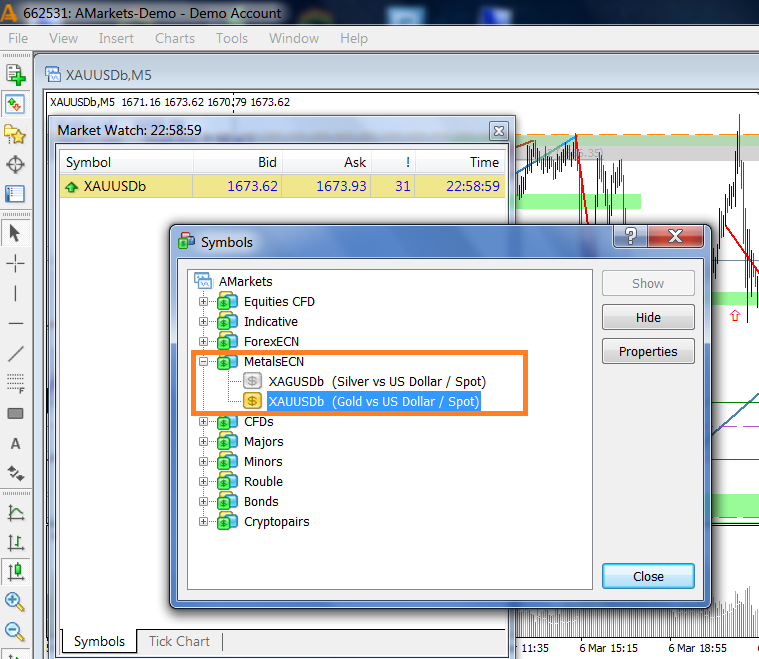The image size is (759, 659).
Task: Switch chart to bar chart icon
Action: (x=15, y=543)
